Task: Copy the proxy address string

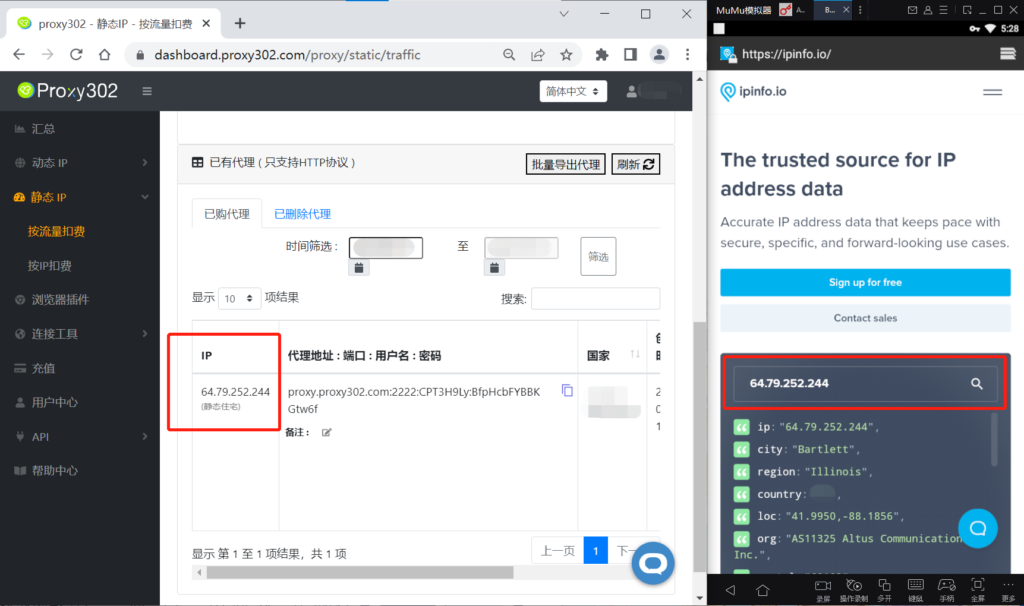Action: 567,391
